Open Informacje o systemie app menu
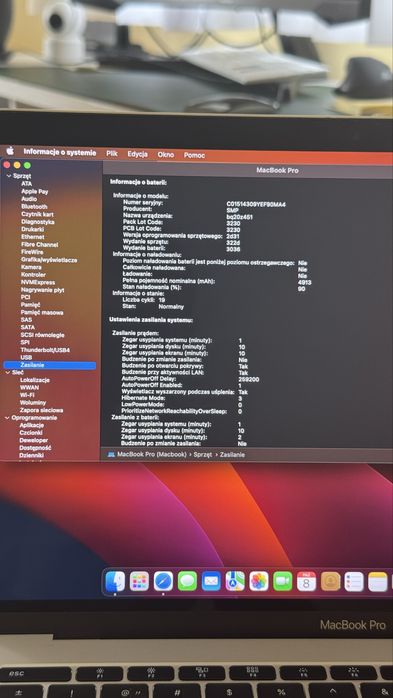Image resolution: width=393 pixels, height=698 pixels. pyautogui.click(x=60, y=152)
